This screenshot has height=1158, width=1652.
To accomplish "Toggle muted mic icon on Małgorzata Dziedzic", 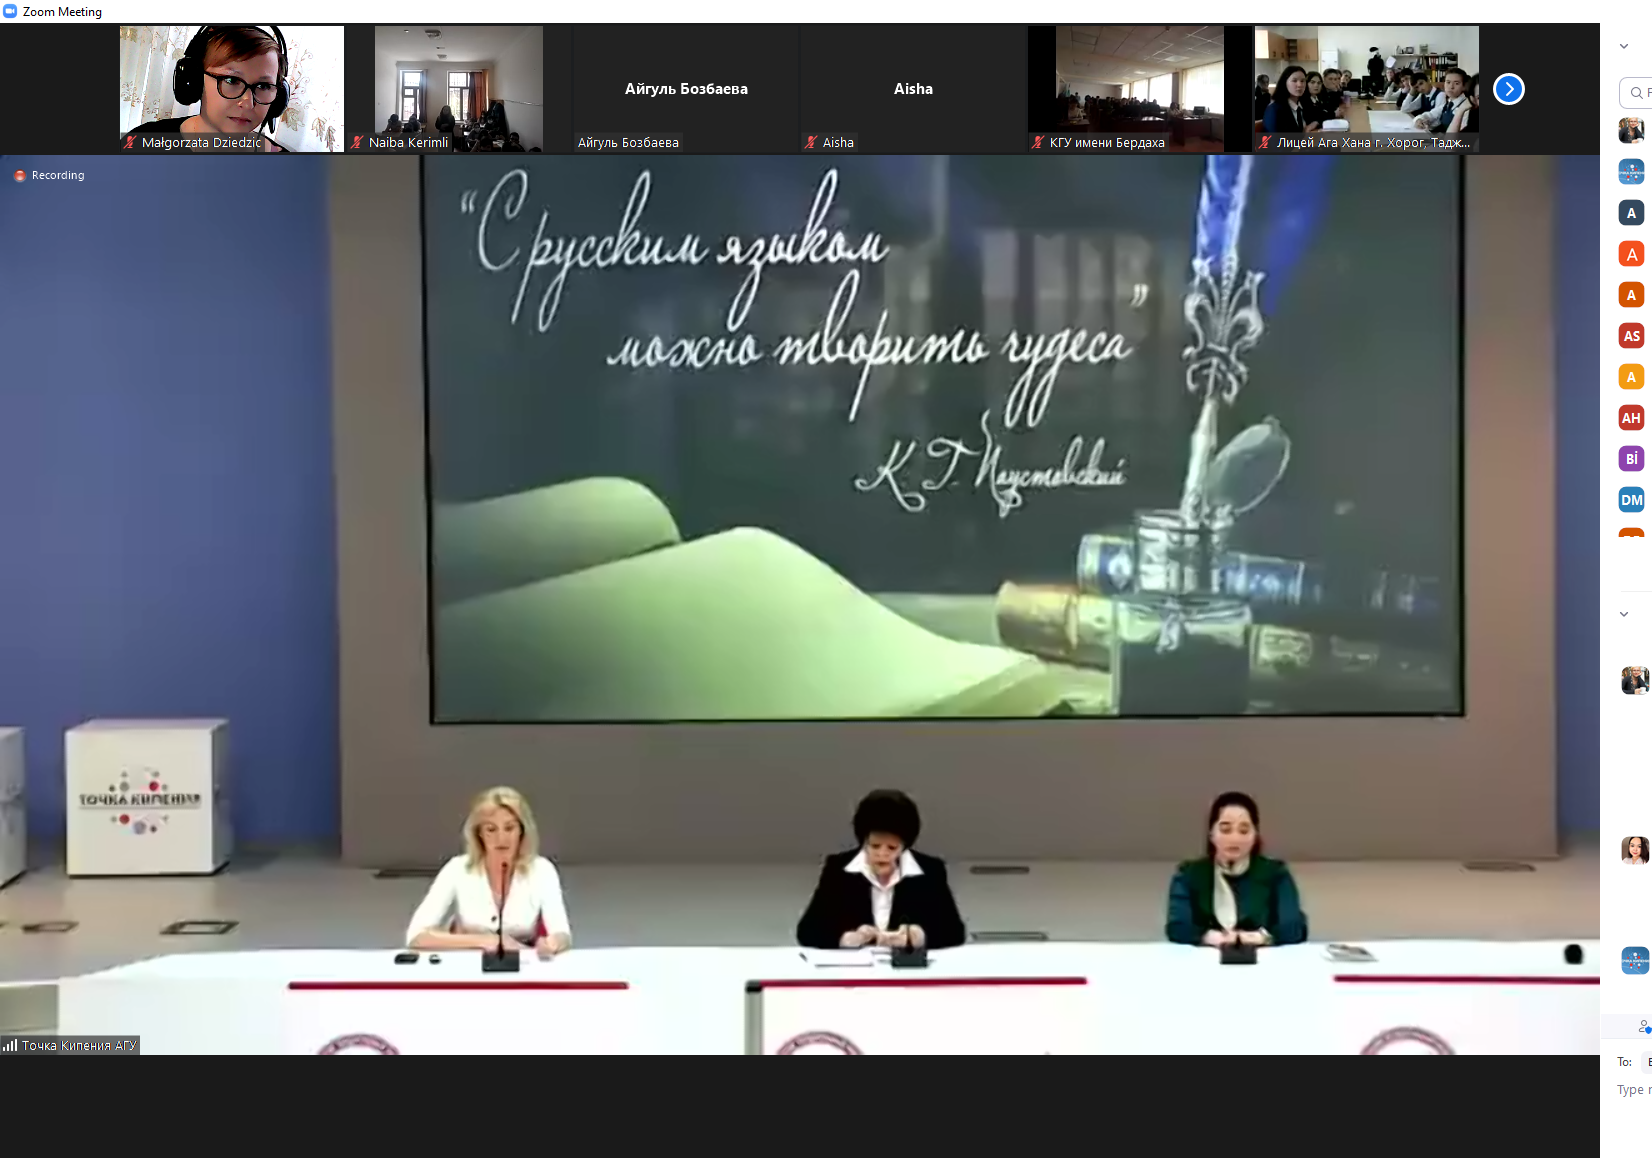I will 130,142.
